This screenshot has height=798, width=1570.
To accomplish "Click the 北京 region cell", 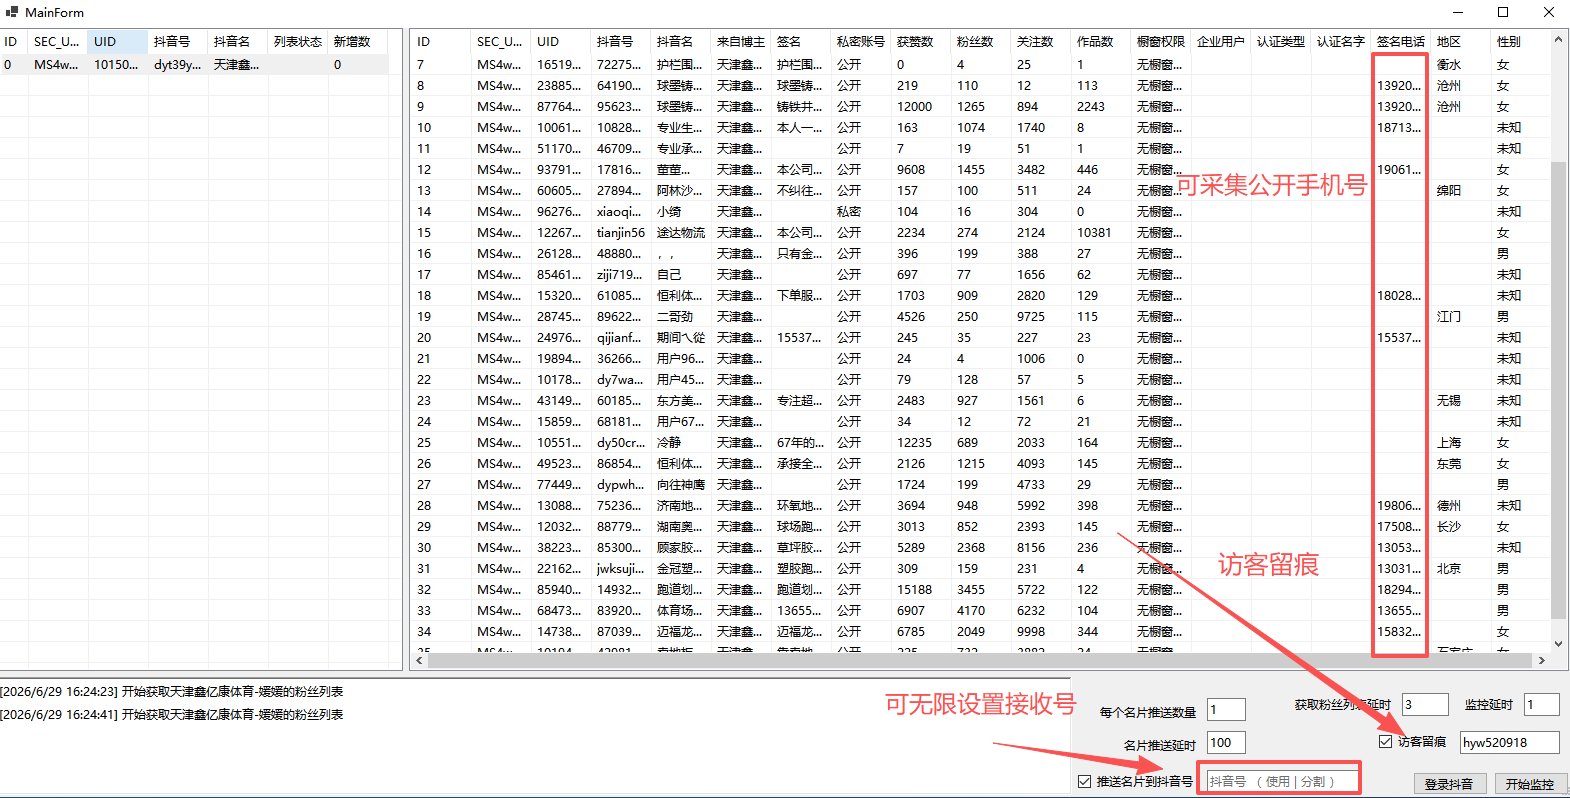I will [1460, 568].
